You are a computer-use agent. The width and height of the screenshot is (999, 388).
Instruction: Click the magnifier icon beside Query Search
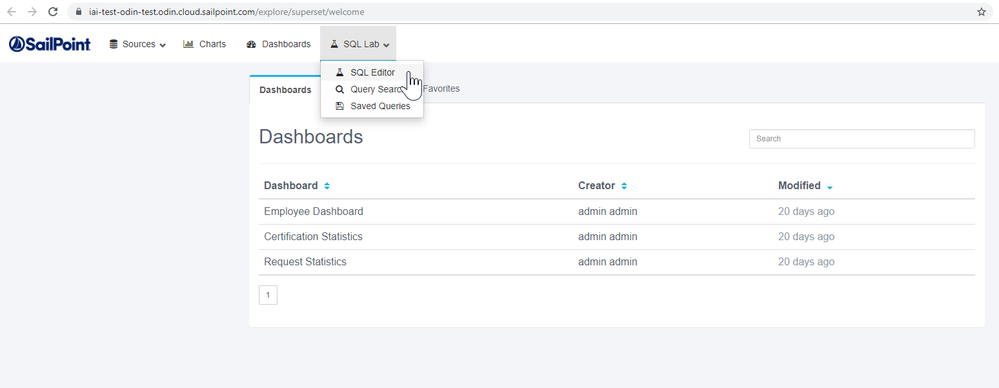click(x=340, y=89)
